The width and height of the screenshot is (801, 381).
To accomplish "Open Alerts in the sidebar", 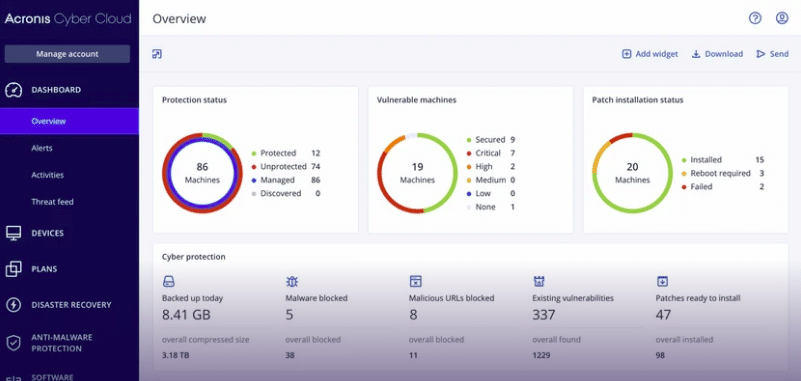I will tap(42, 149).
